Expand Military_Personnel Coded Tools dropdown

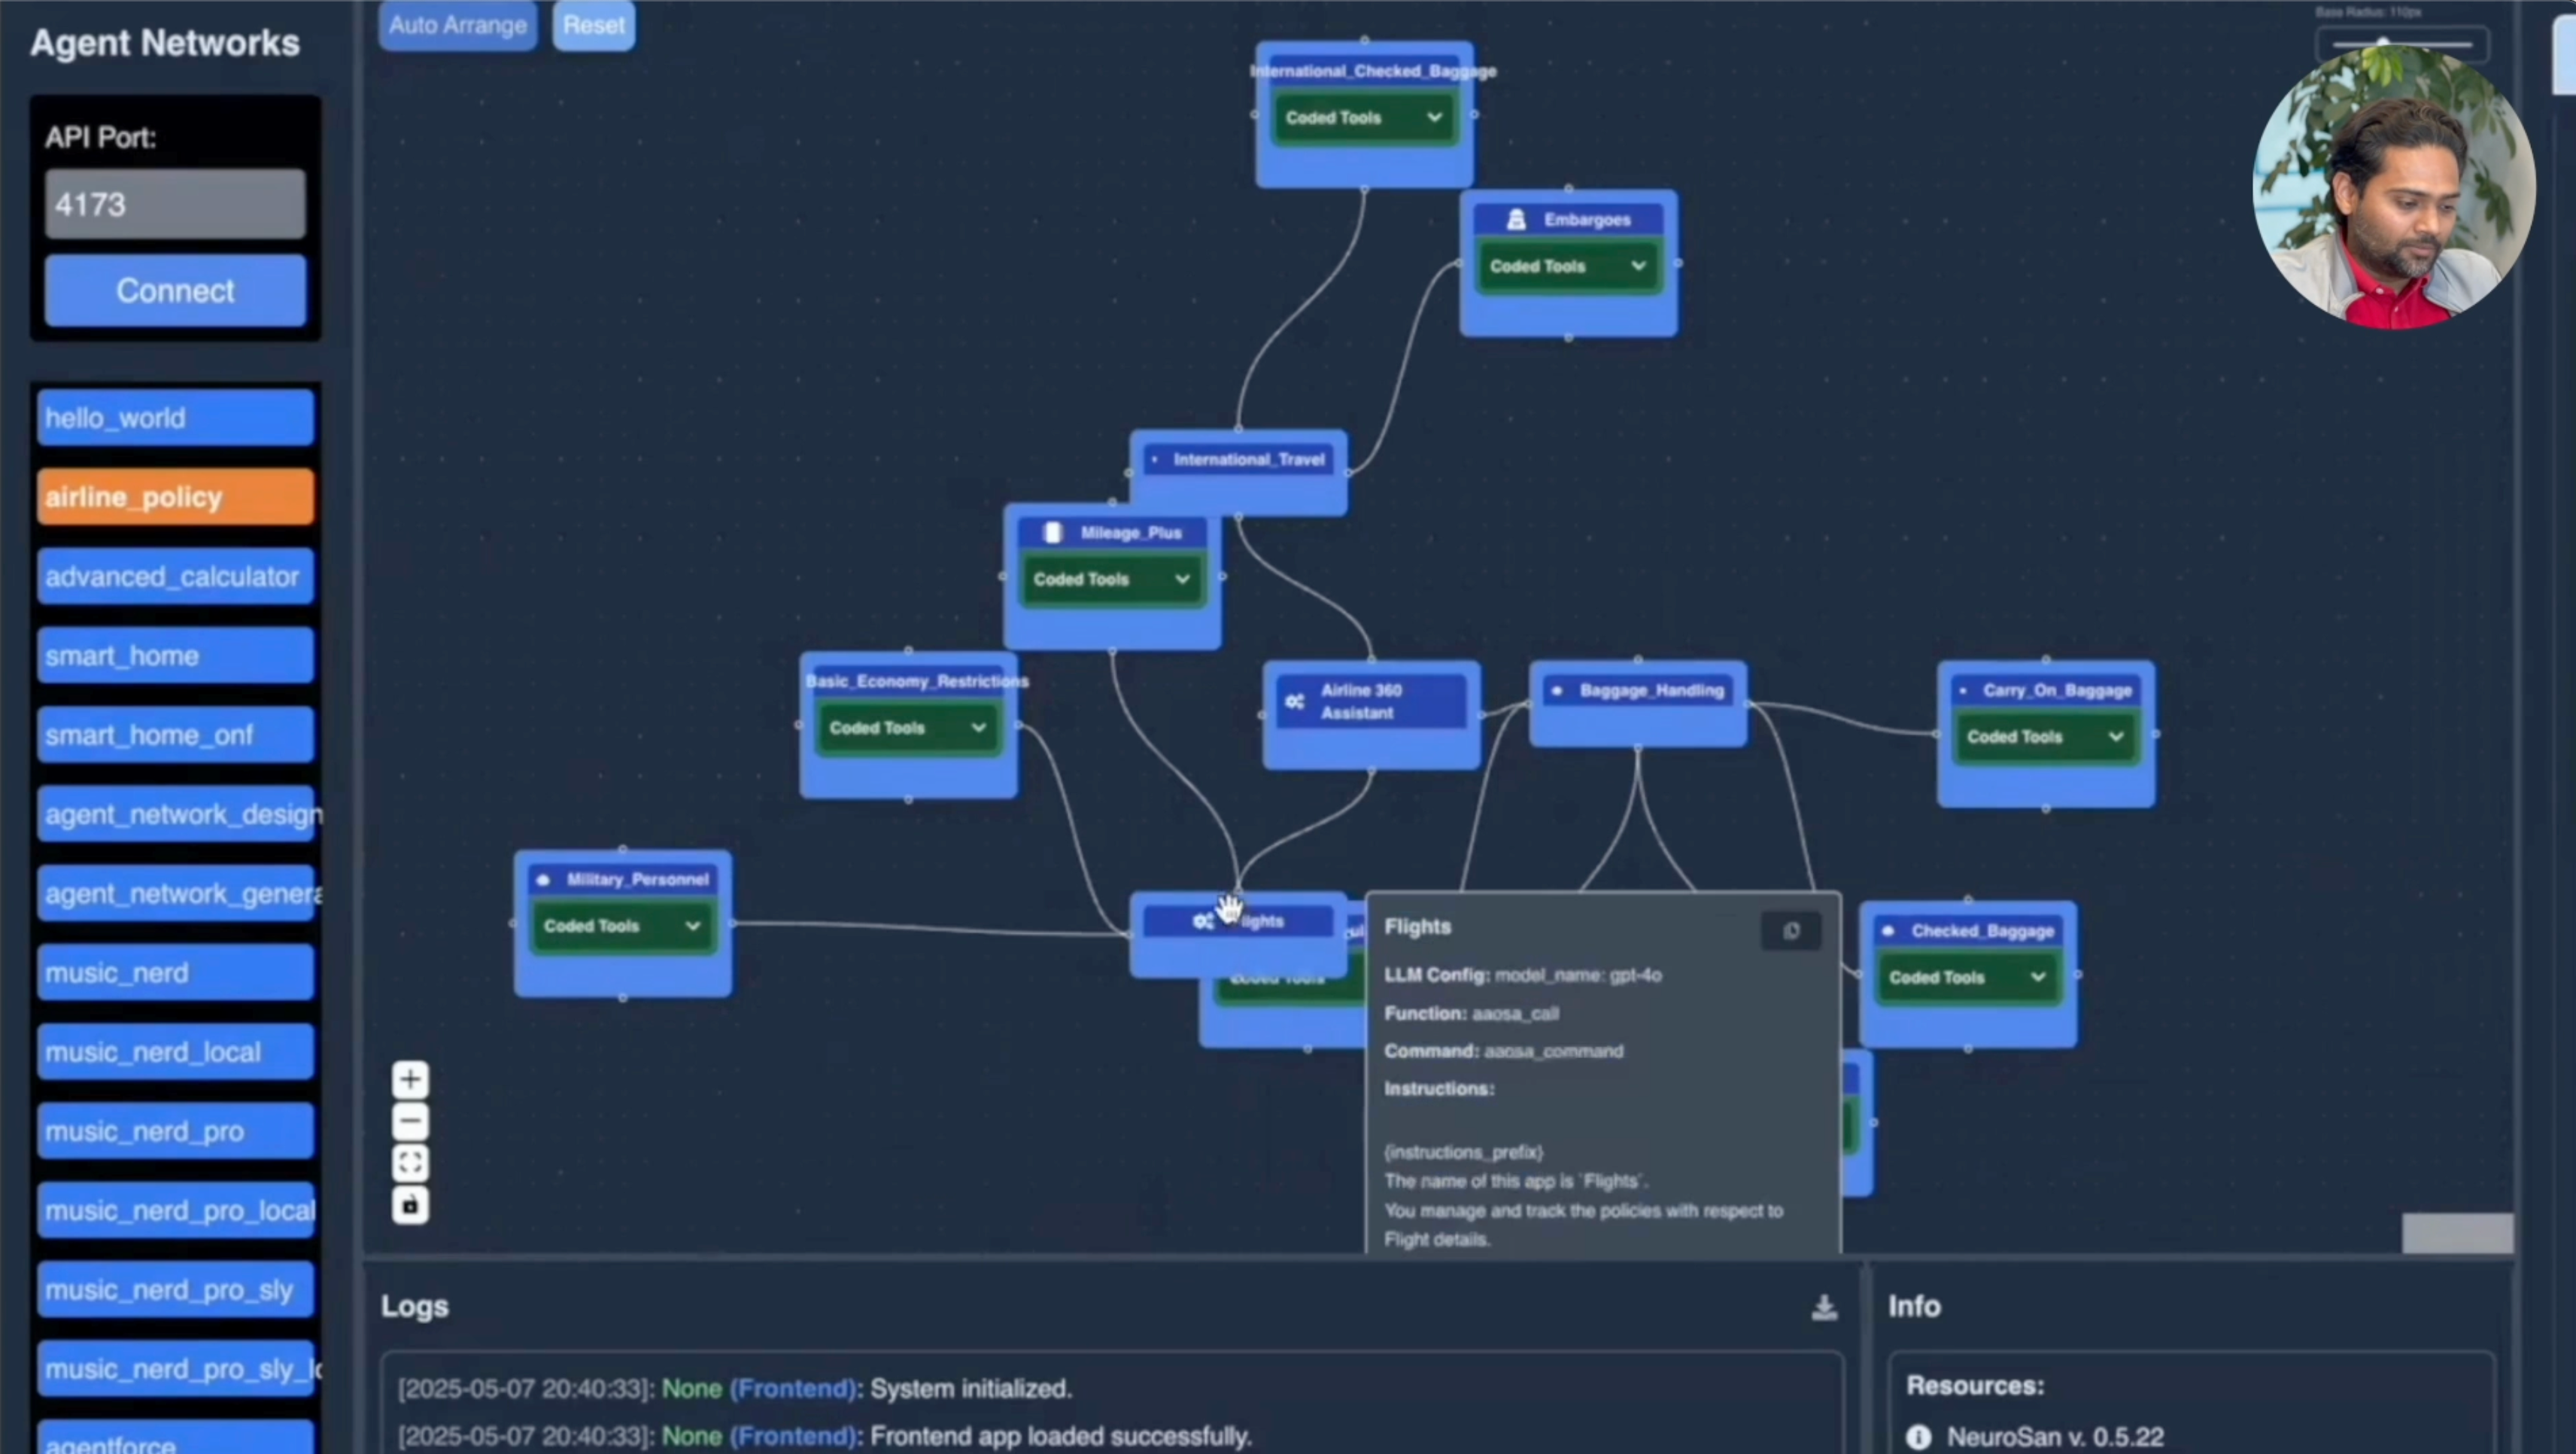[622, 926]
